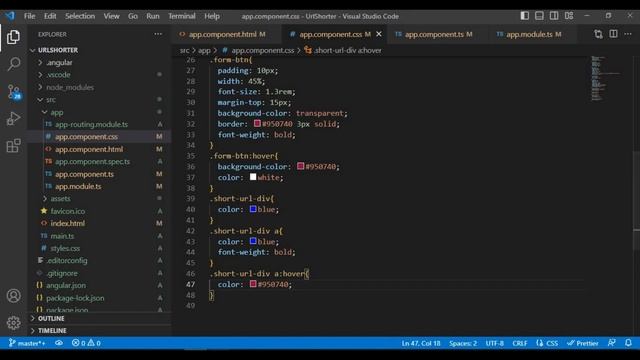Click Ln 47, Col 18 go-to-line indicator

(421, 343)
